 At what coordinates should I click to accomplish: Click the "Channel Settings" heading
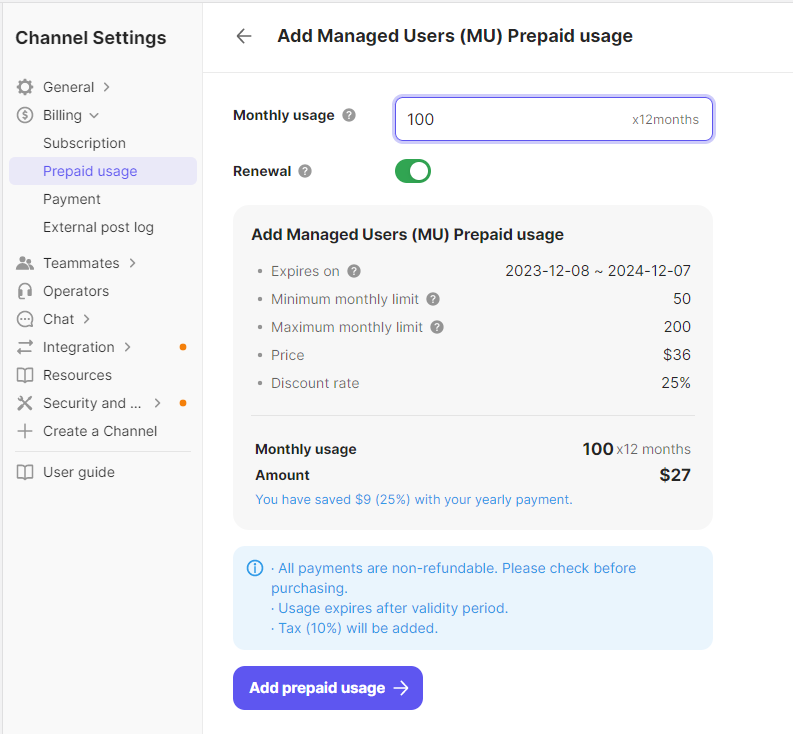point(91,38)
